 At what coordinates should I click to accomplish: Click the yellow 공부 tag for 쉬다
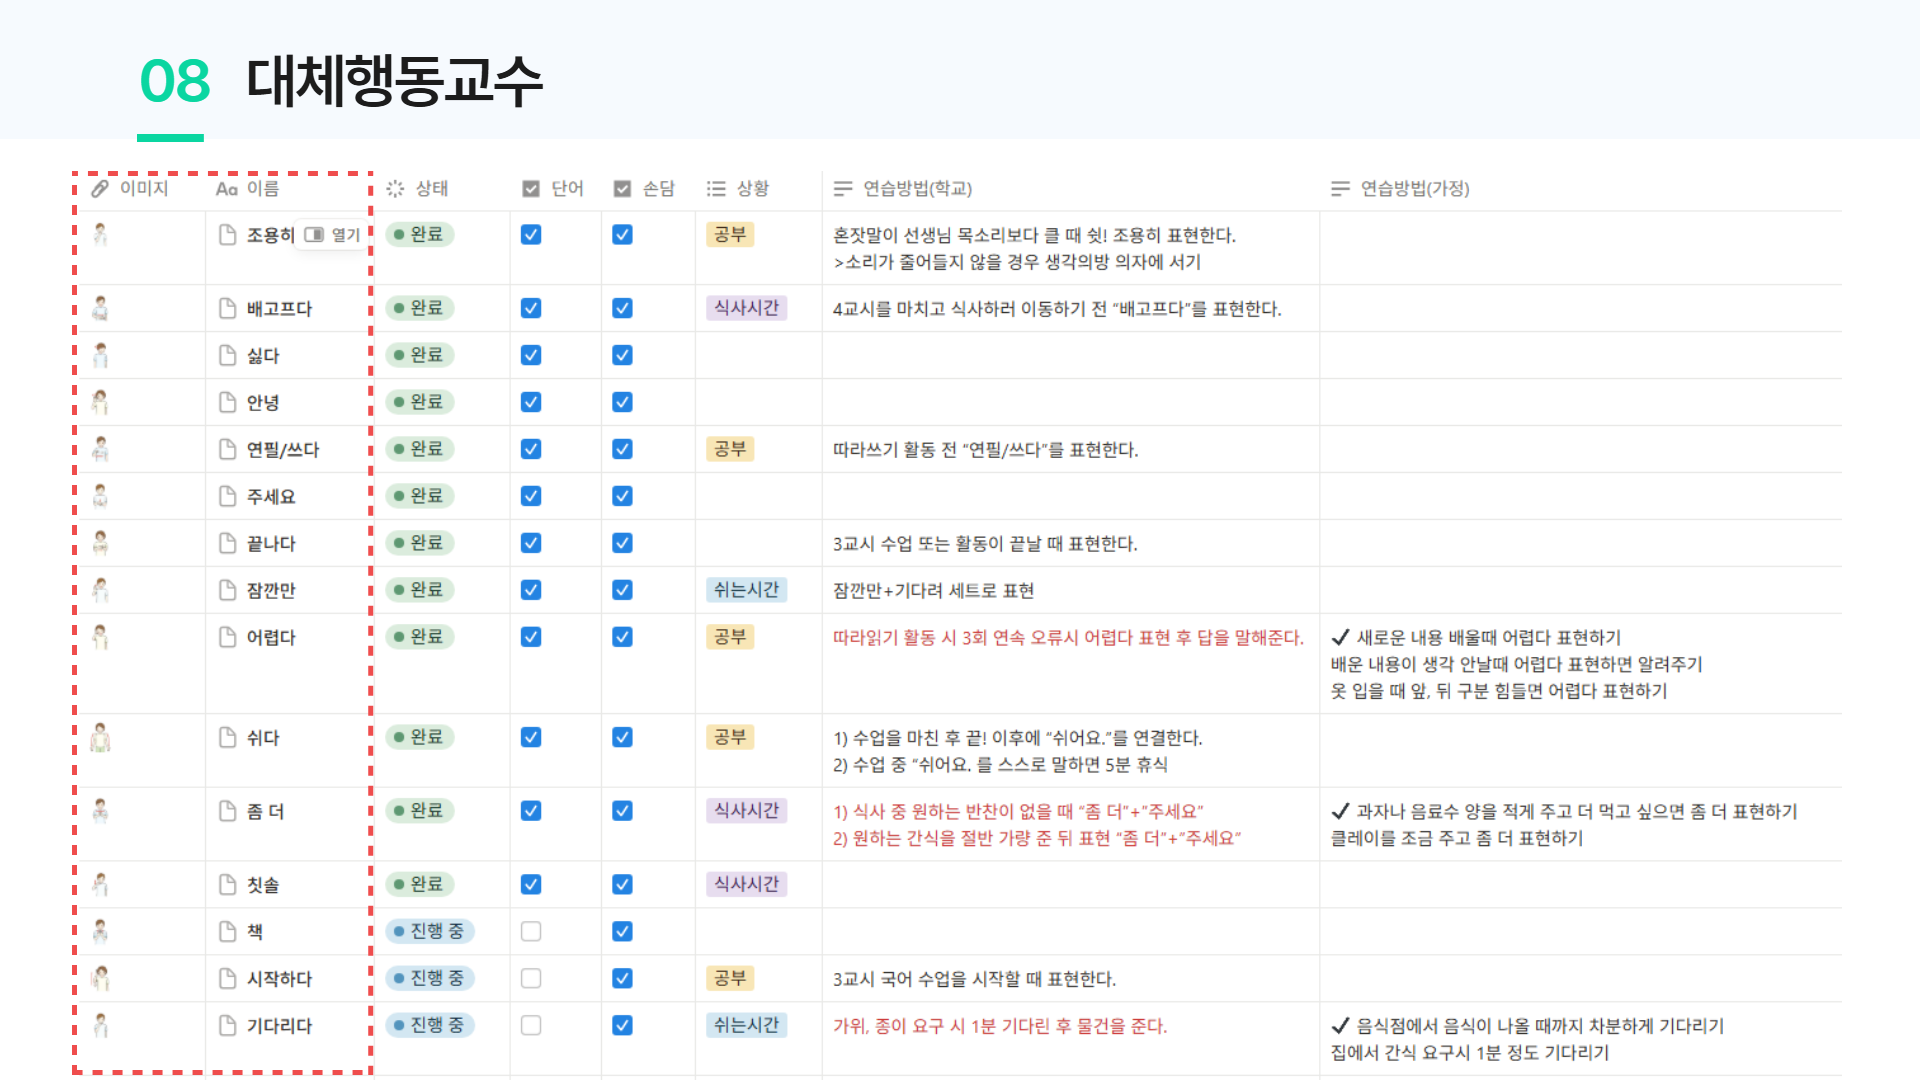pyautogui.click(x=730, y=737)
